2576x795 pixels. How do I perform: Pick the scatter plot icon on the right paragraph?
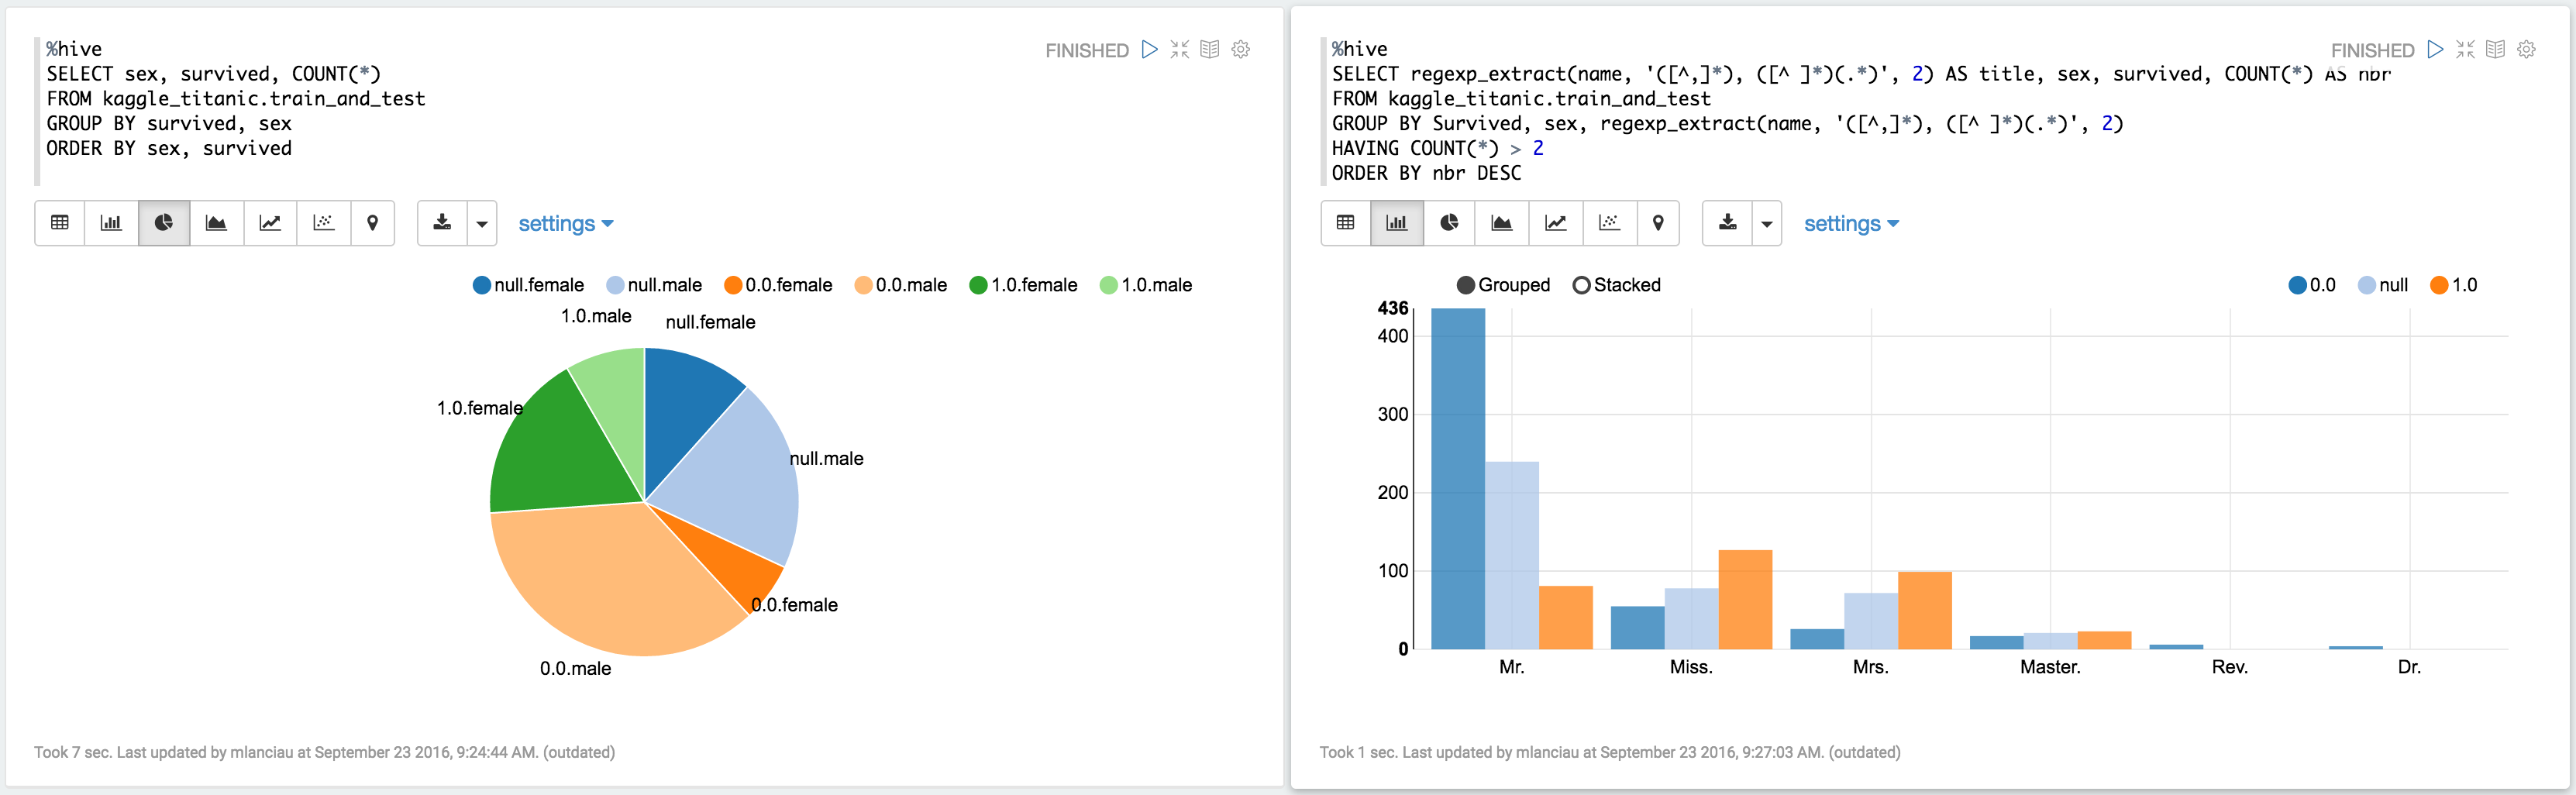pyautogui.click(x=1609, y=223)
